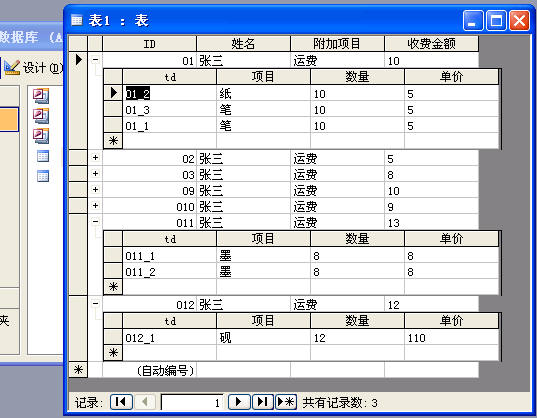Click new record navigation button with asterisk
537x418 pixels.
(x=286, y=402)
